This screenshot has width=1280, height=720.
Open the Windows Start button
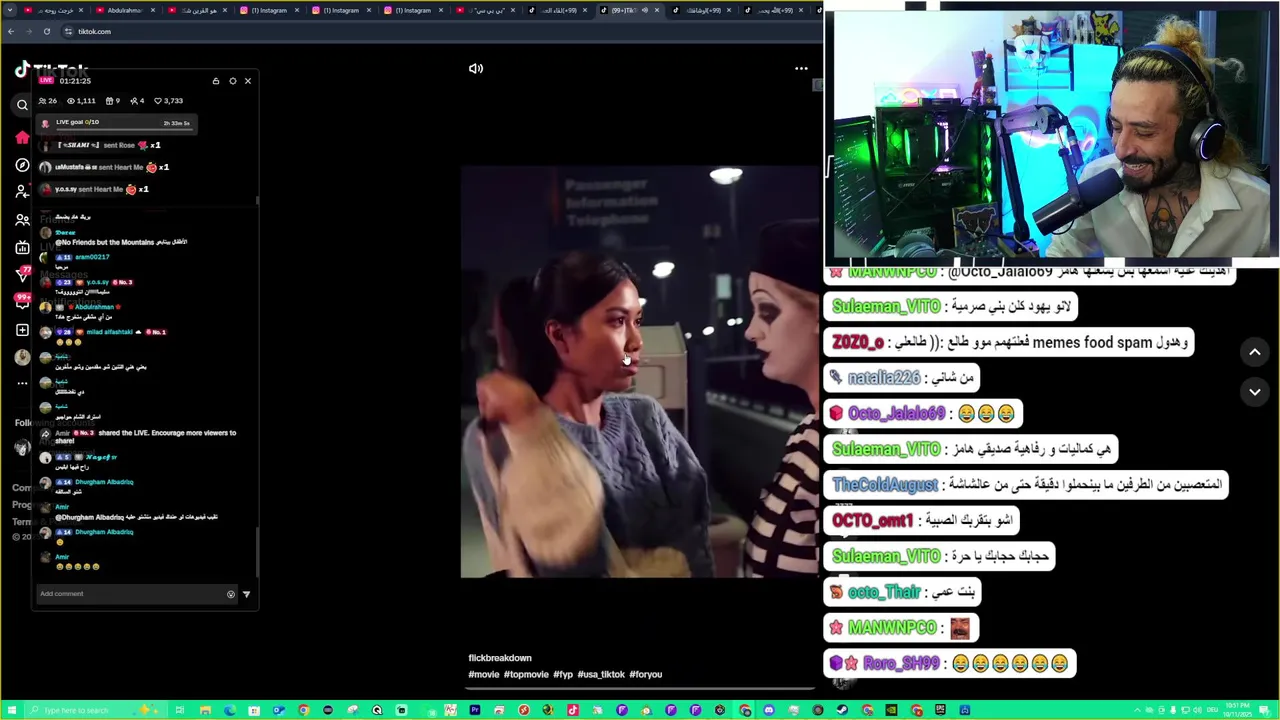click(x=11, y=710)
